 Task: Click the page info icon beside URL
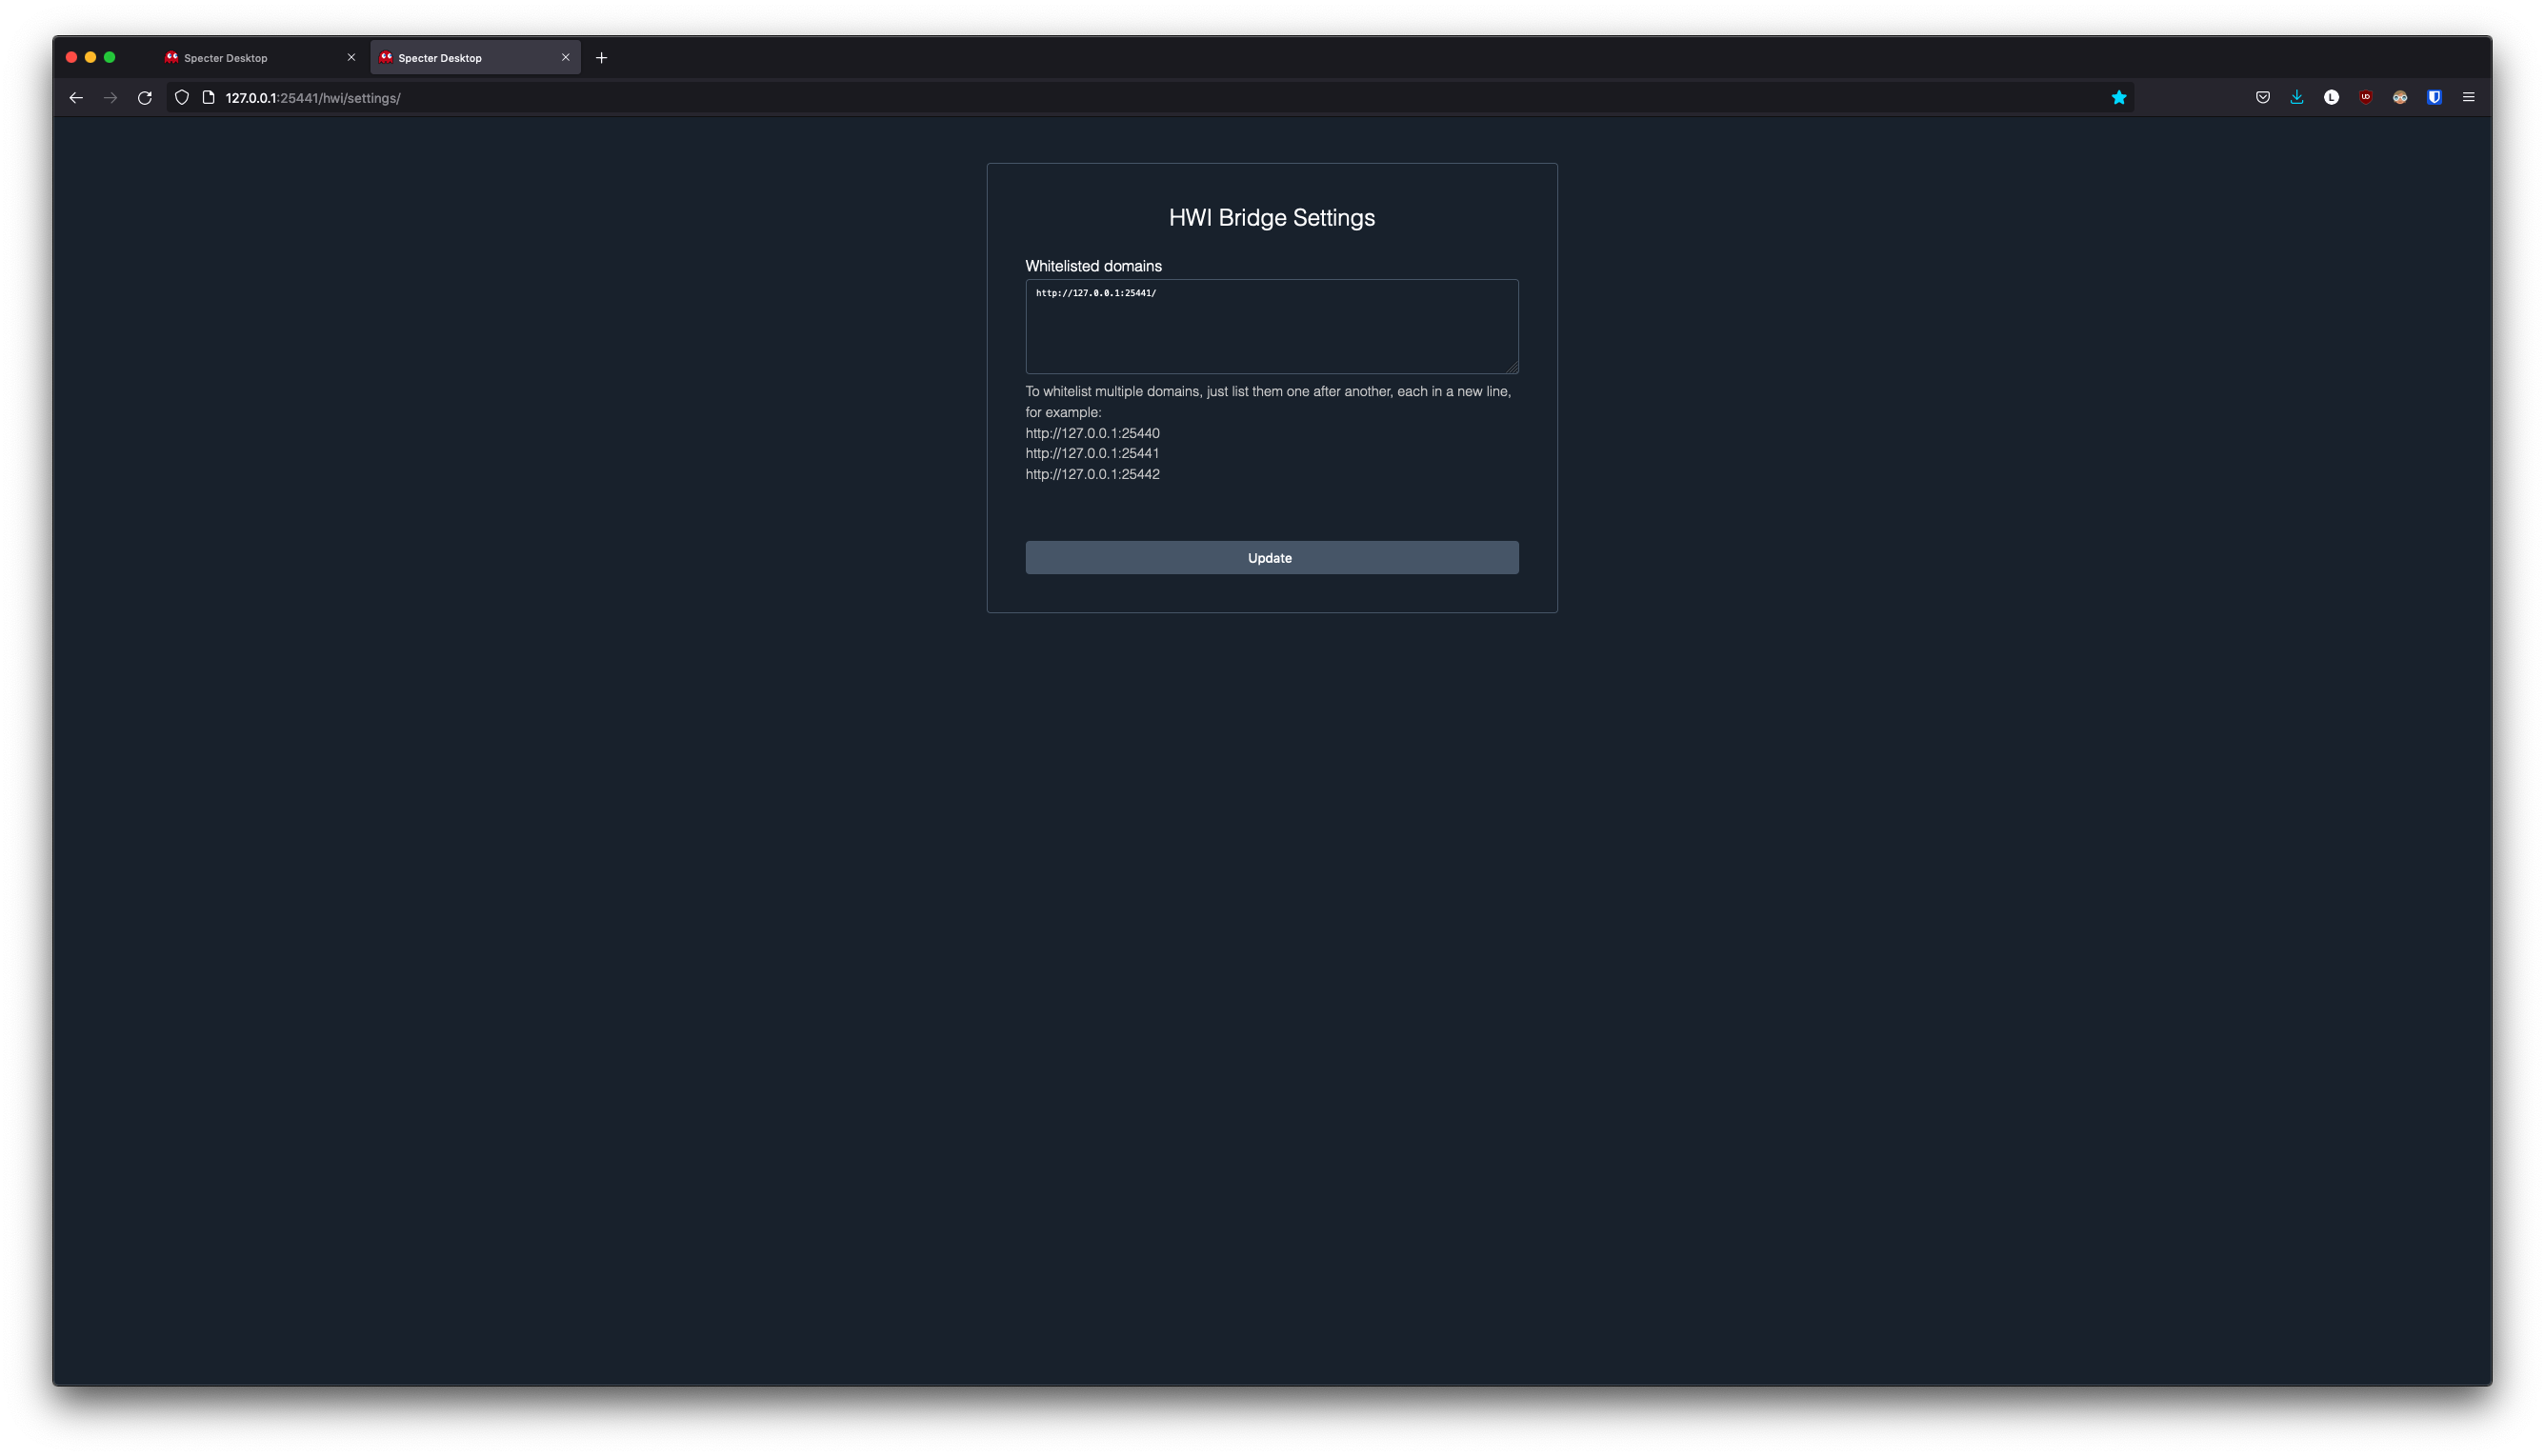coord(208,98)
